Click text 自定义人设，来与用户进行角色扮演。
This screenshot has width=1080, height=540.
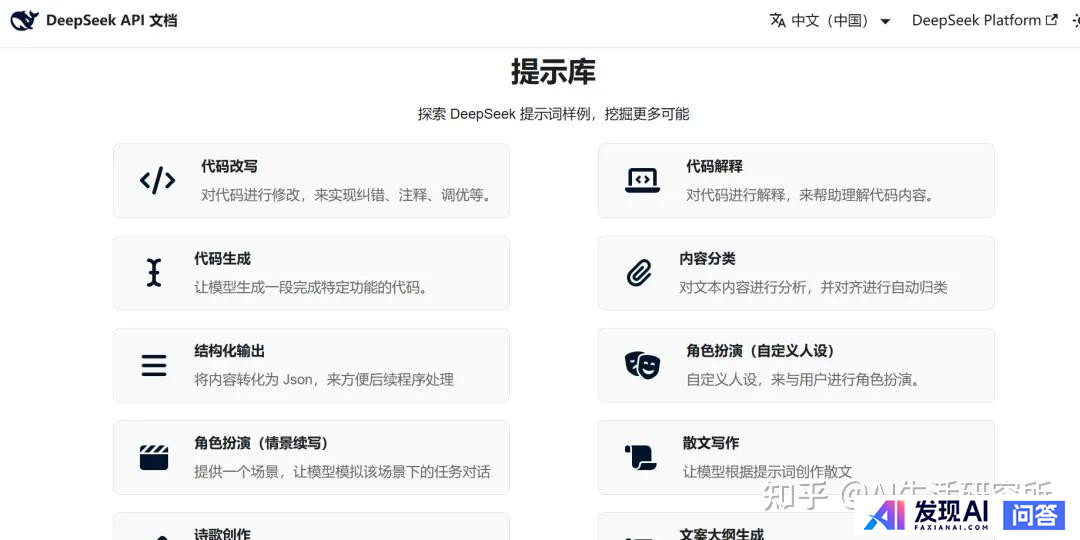[804, 380]
